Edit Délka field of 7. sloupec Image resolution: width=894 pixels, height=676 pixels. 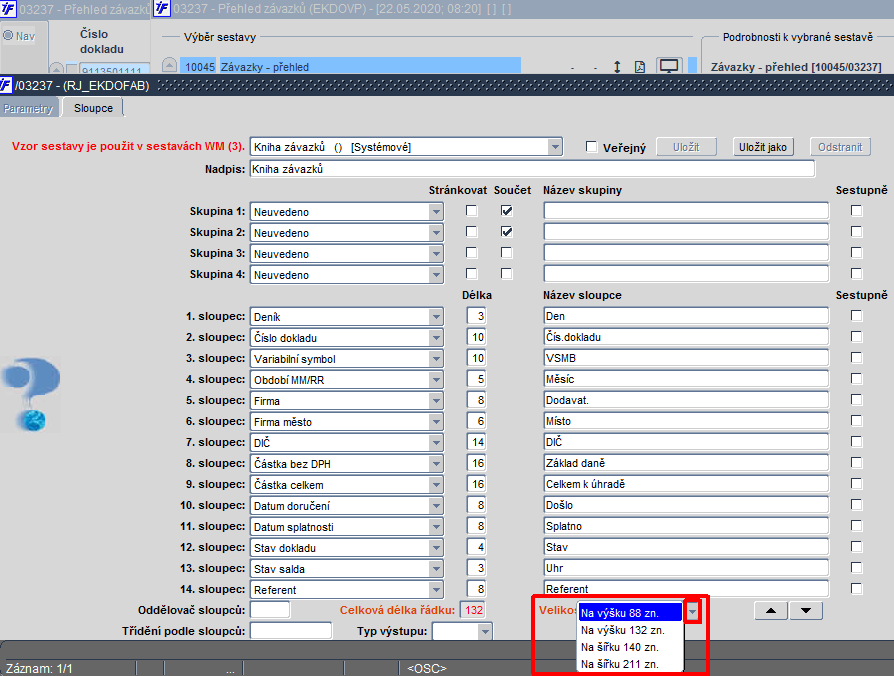[x=476, y=442]
